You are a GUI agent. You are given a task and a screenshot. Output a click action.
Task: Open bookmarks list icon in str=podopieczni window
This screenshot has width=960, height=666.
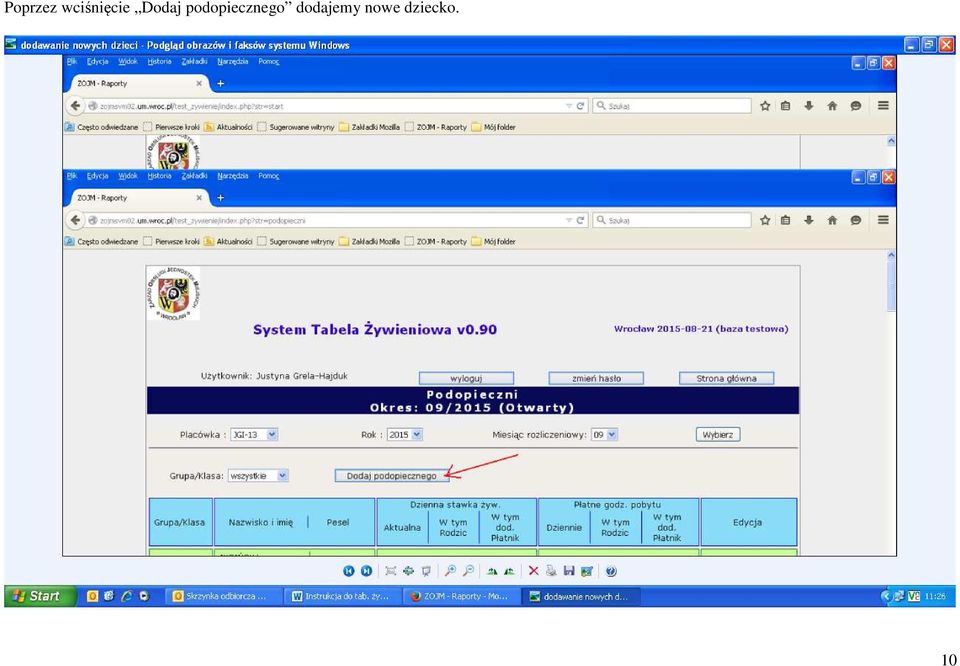point(786,220)
